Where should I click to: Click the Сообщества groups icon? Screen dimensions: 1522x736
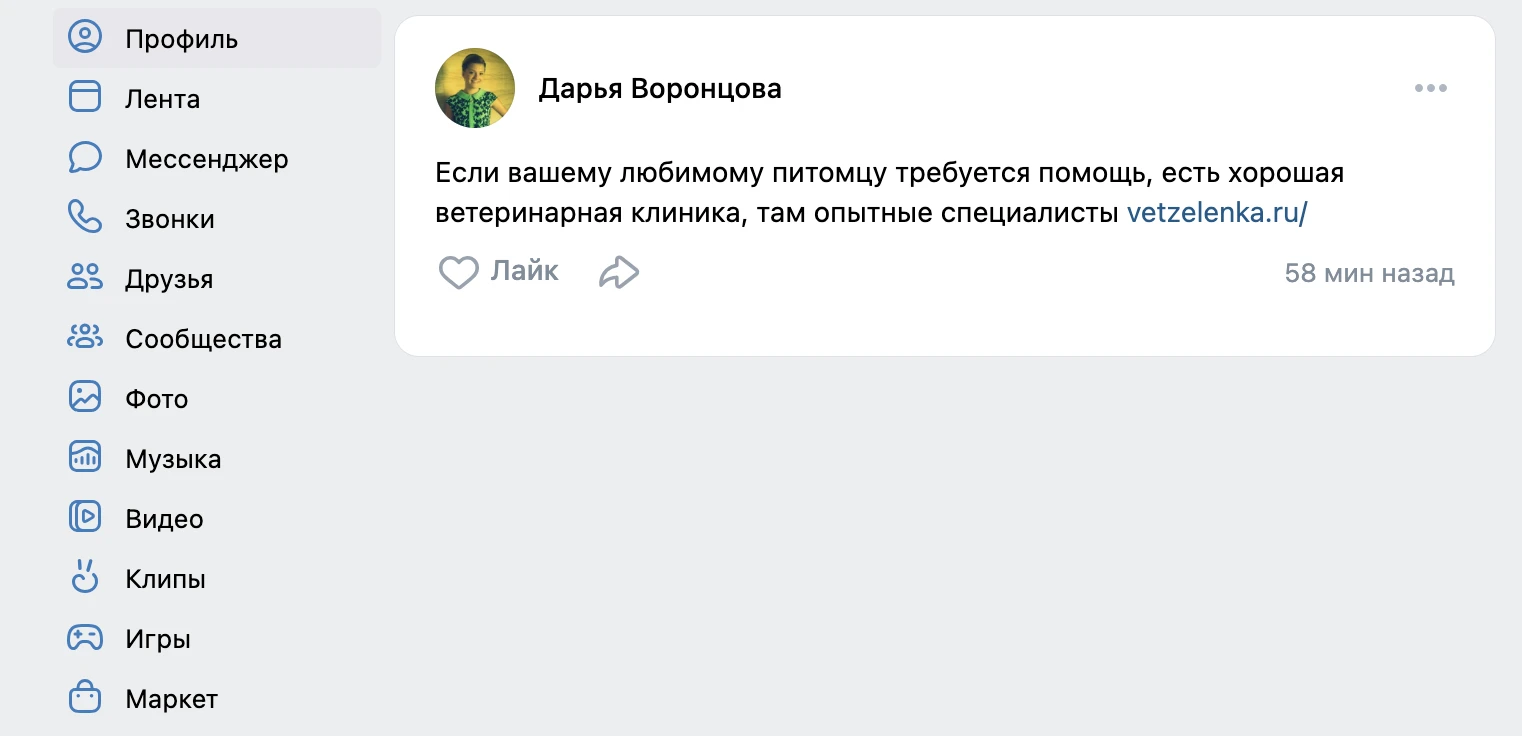point(85,337)
